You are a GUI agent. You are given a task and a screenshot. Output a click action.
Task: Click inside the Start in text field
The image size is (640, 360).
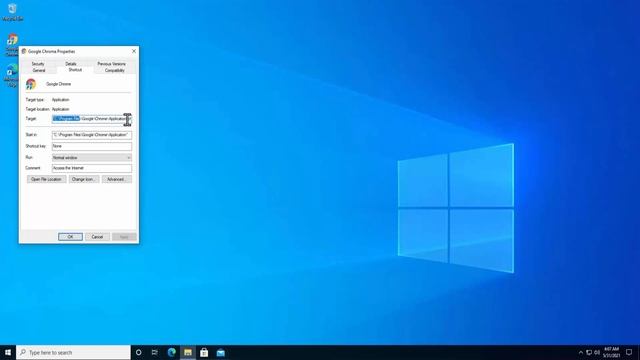tap(92, 135)
